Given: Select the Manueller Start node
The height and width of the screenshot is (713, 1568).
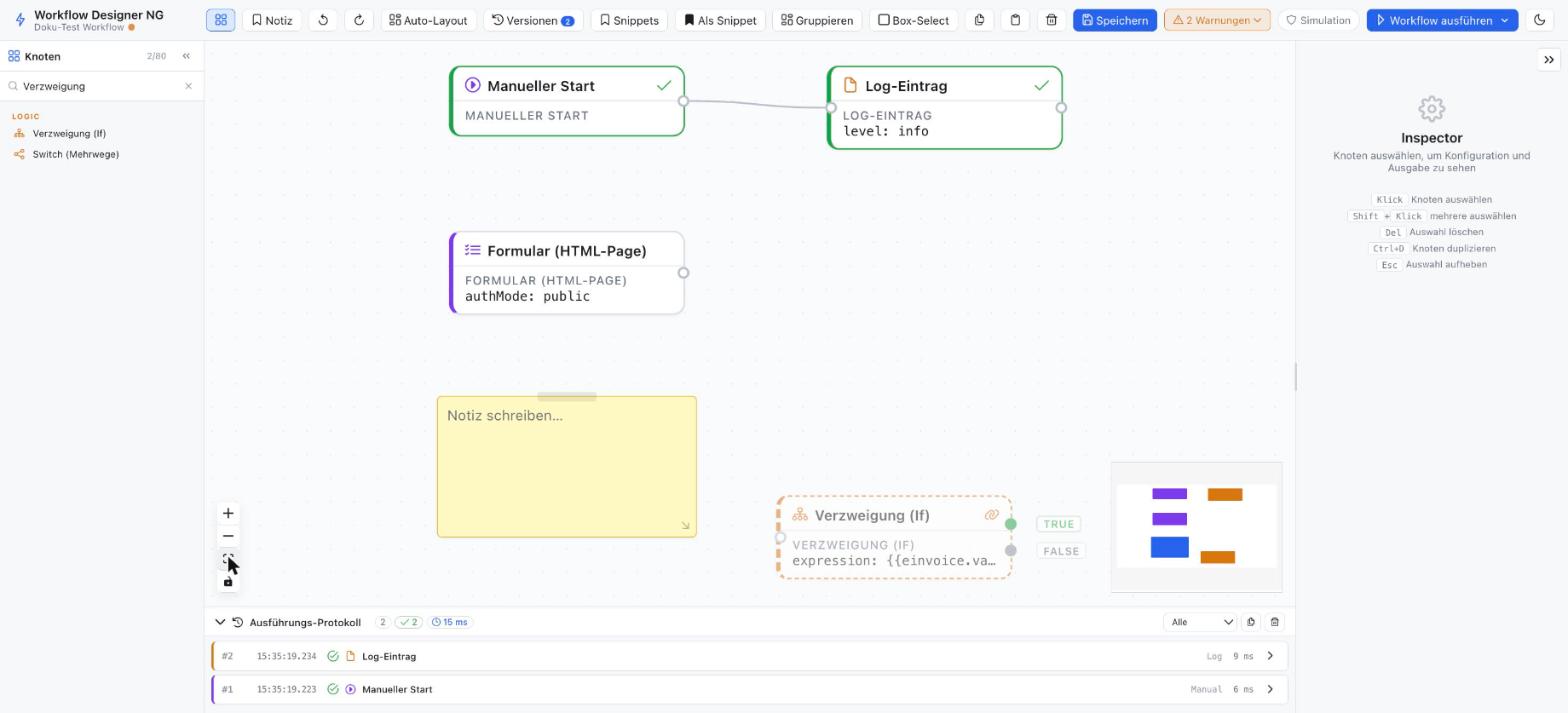Looking at the screenshot, I should [567, 101].
